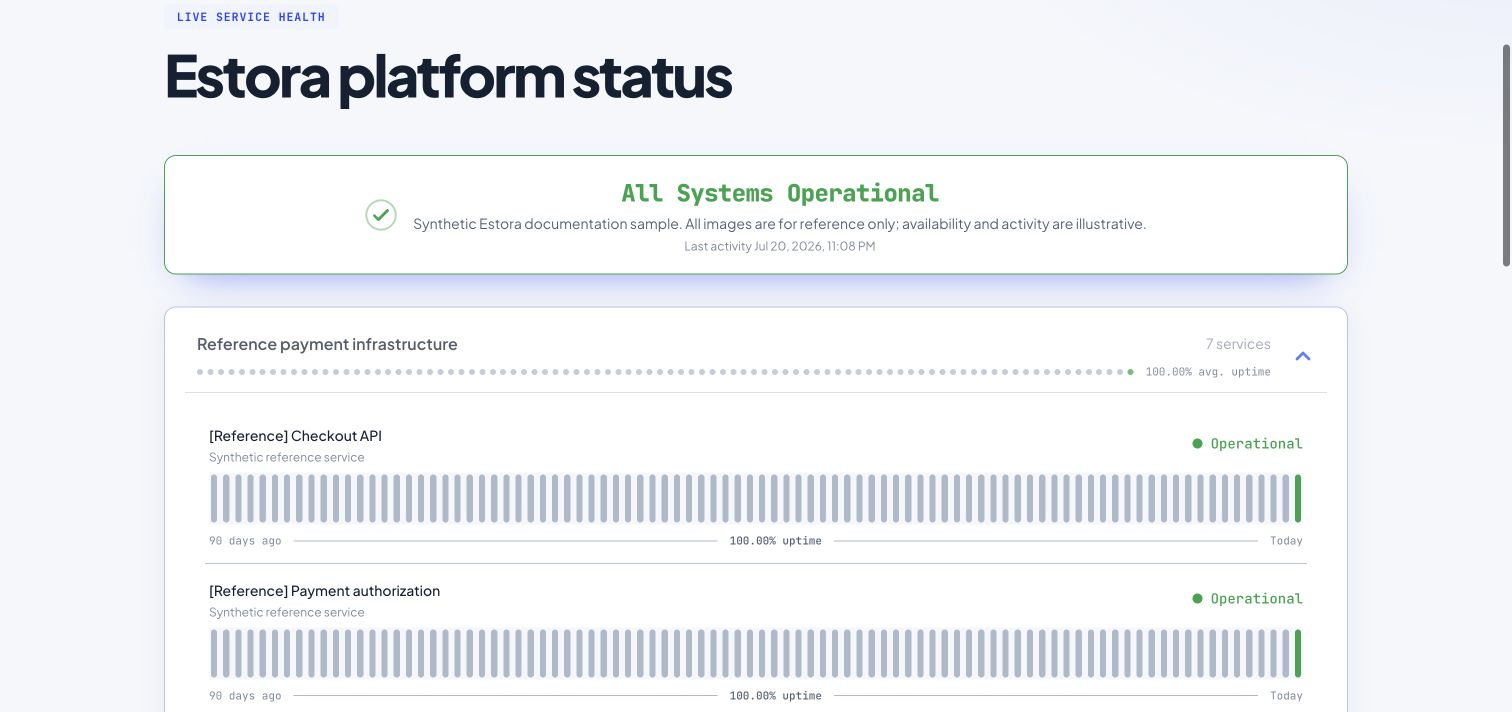This screenshot has height=712, width=1512.
Task: Click the 100.00% avg. uptime label
Action: [1208, 372]
